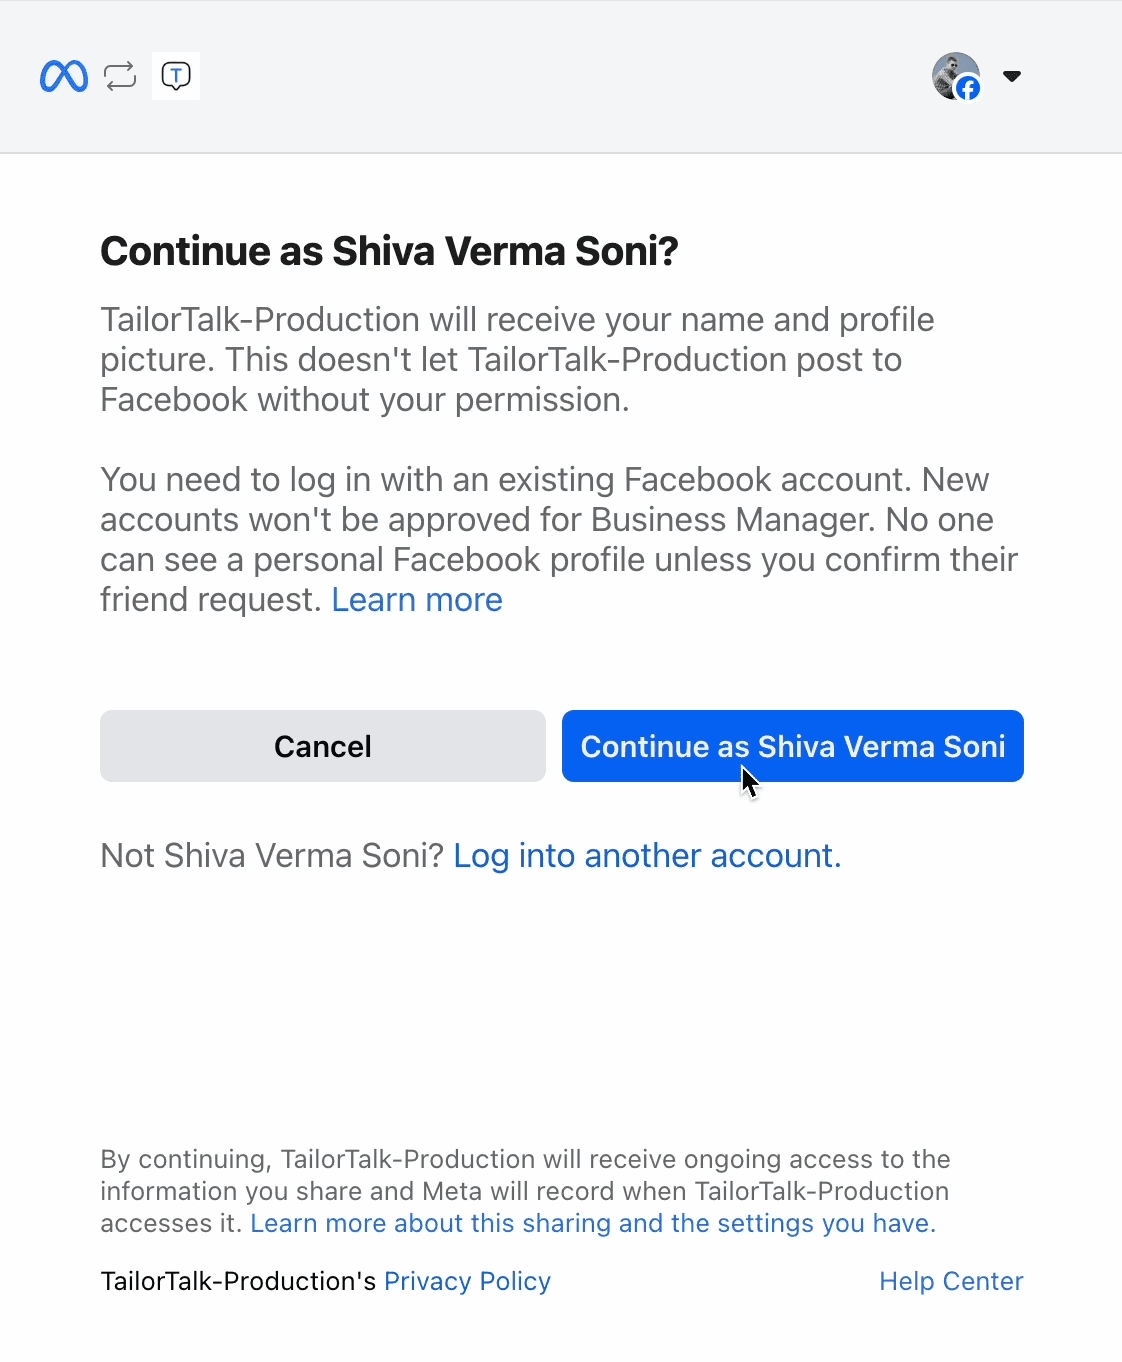1122x1362 pixels.
Task: Click the Cancel button
Action: pos(323,746)
